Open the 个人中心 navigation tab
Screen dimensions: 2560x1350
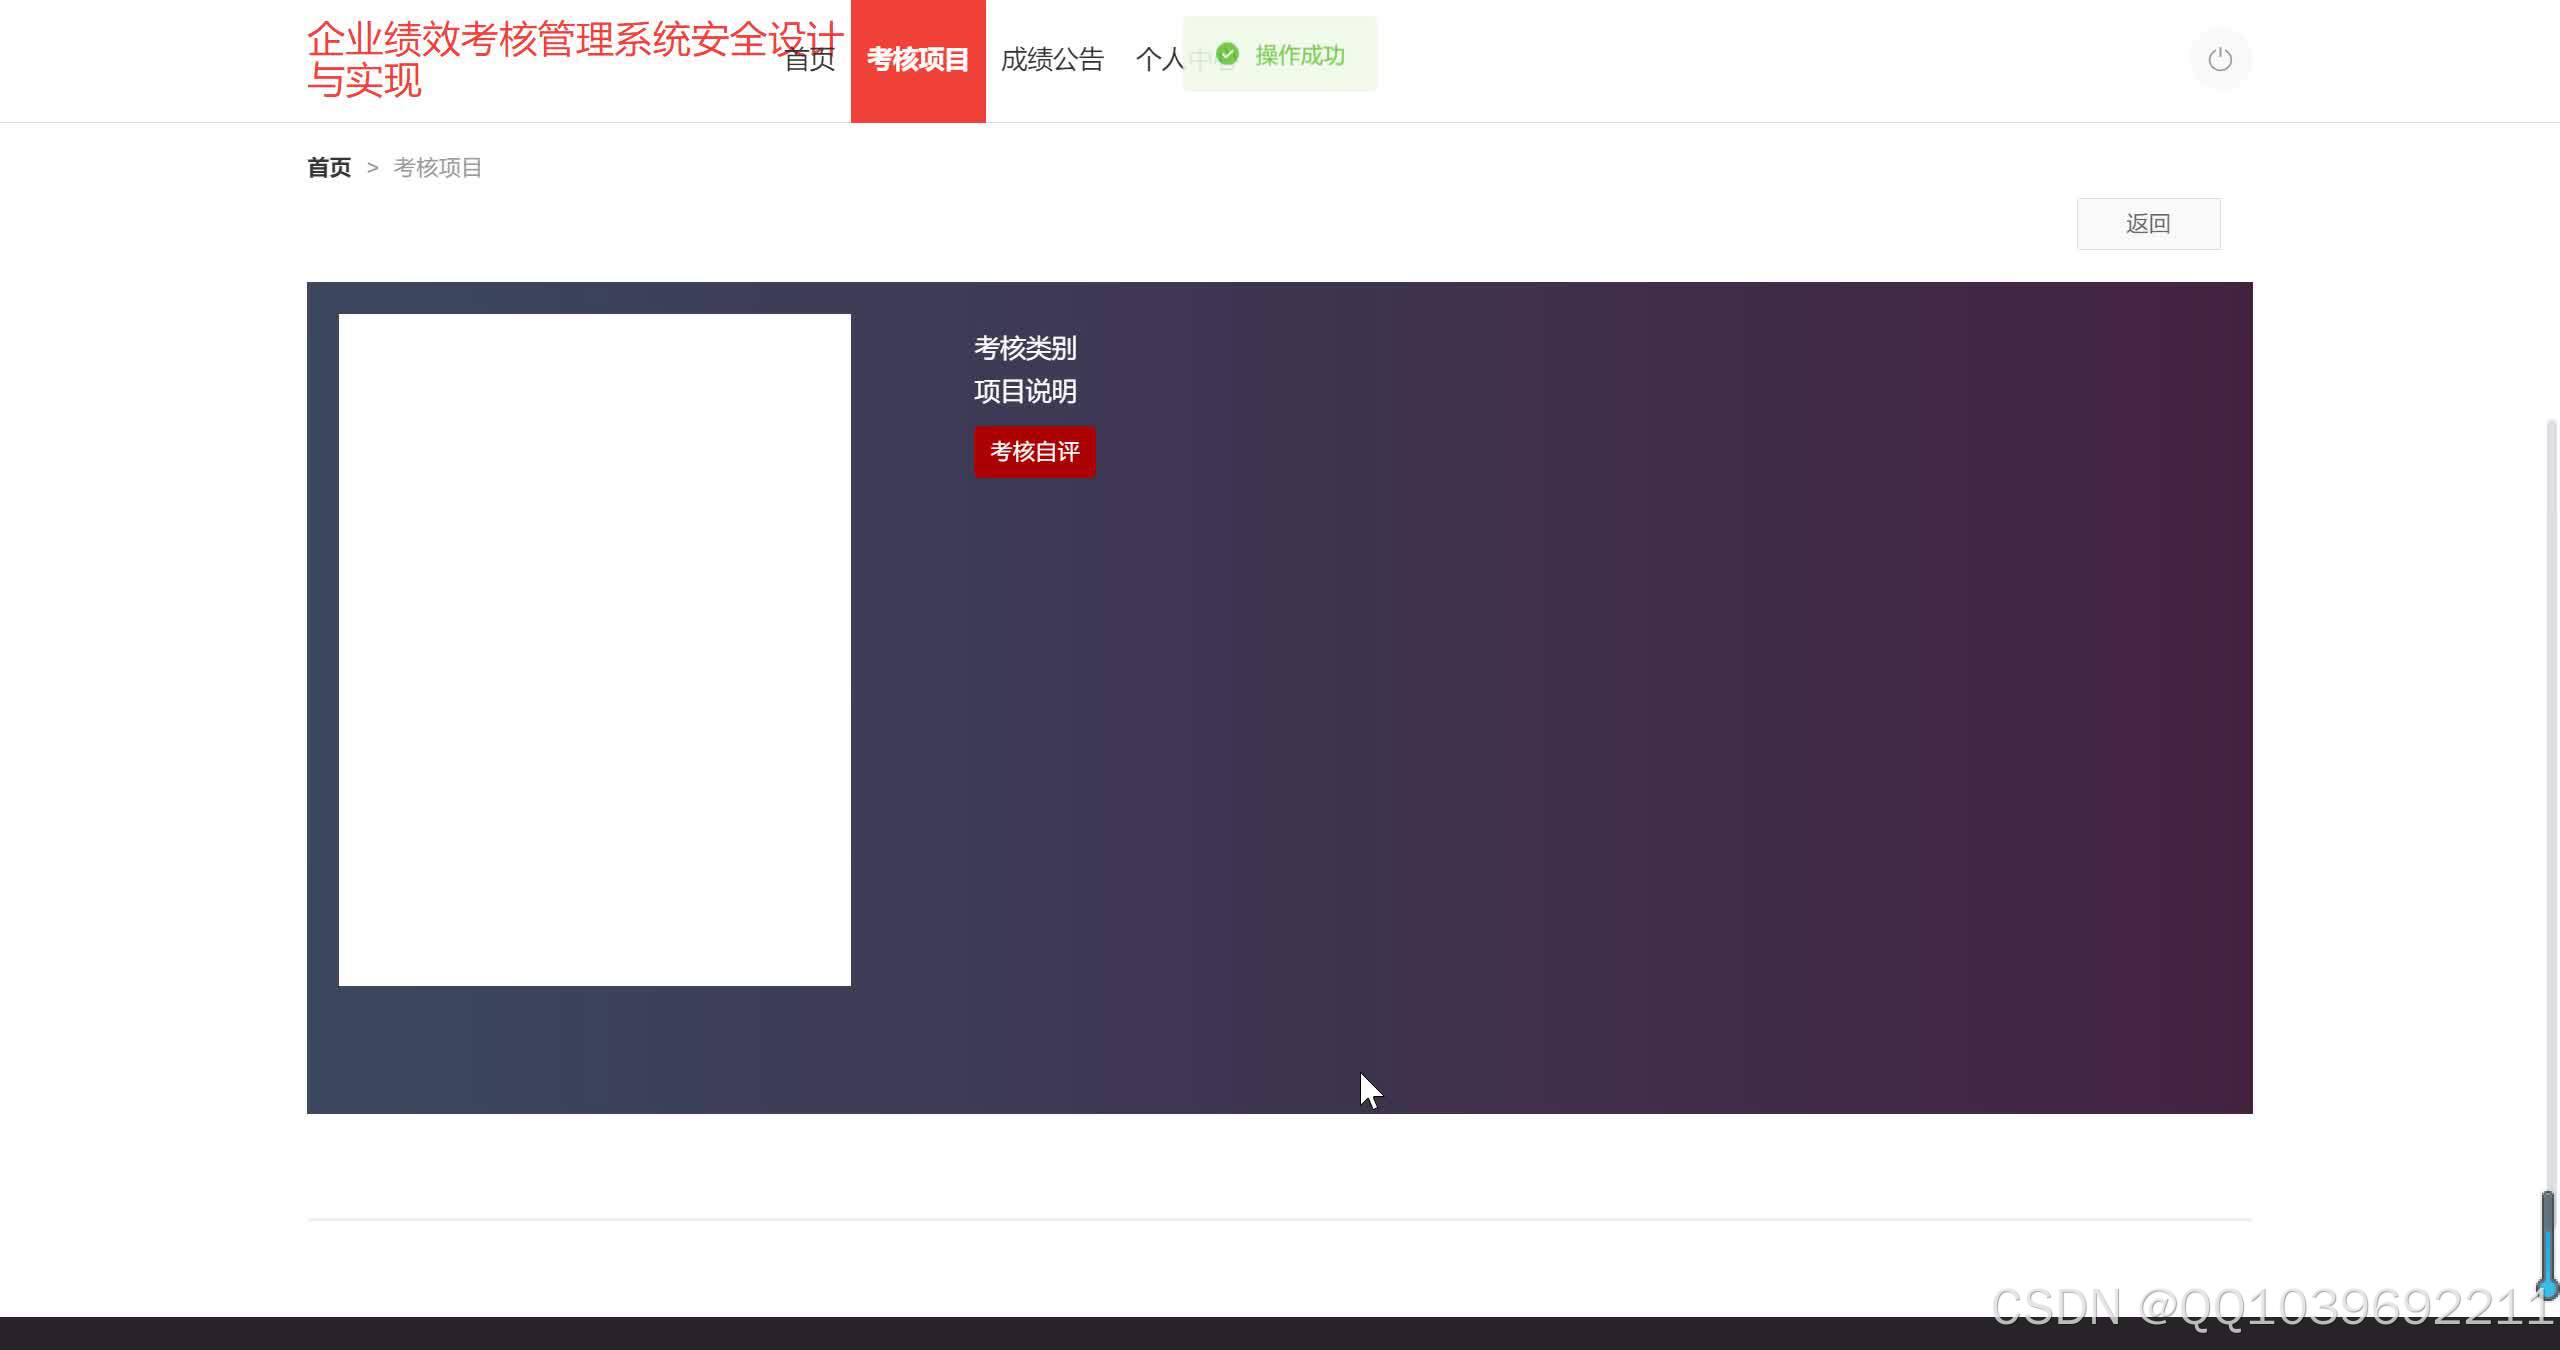[1160, 60]
